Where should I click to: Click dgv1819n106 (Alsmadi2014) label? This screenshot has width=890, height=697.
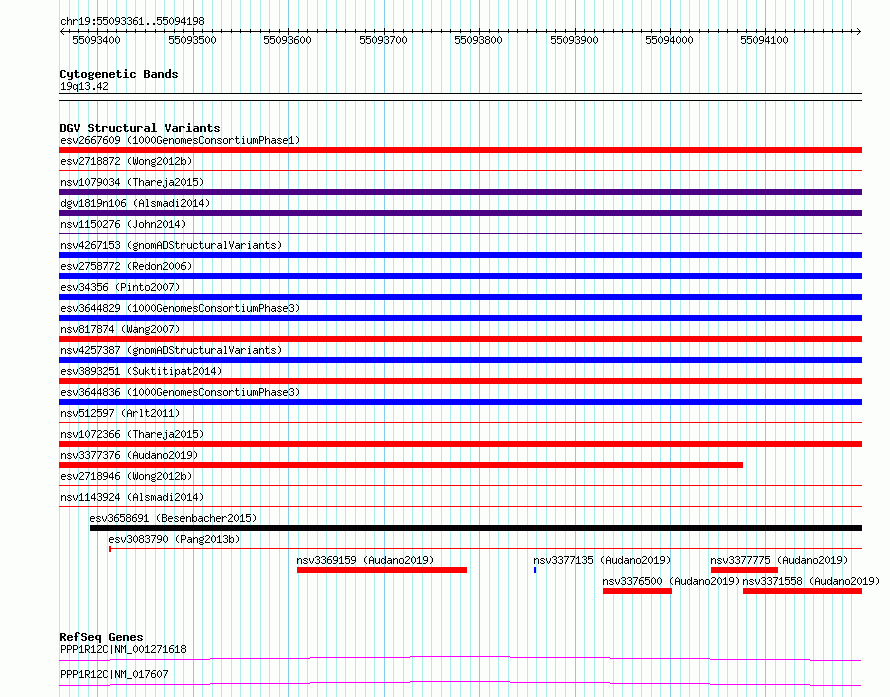135,203
